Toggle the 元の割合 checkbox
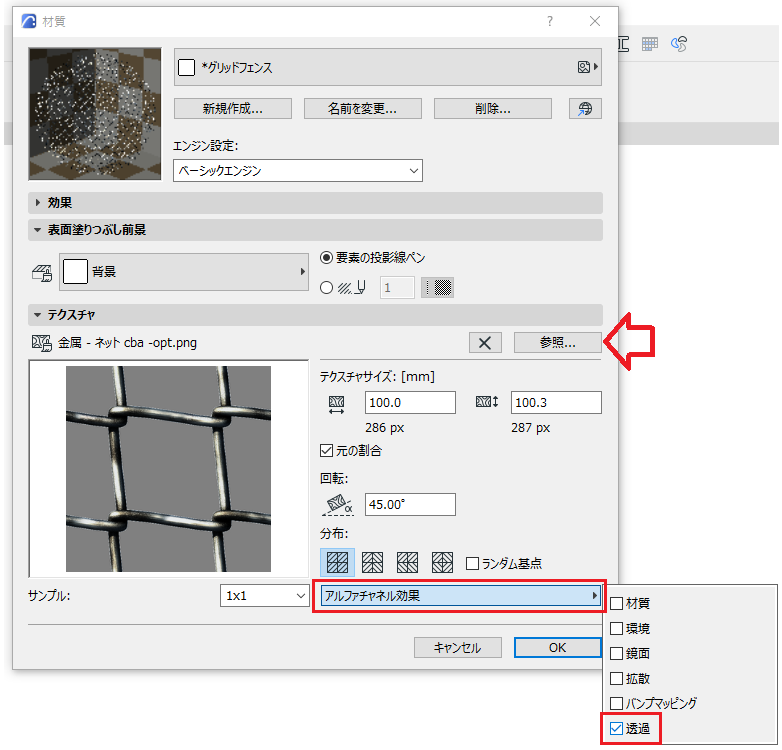The image size is (782, 750). [326, 451]
